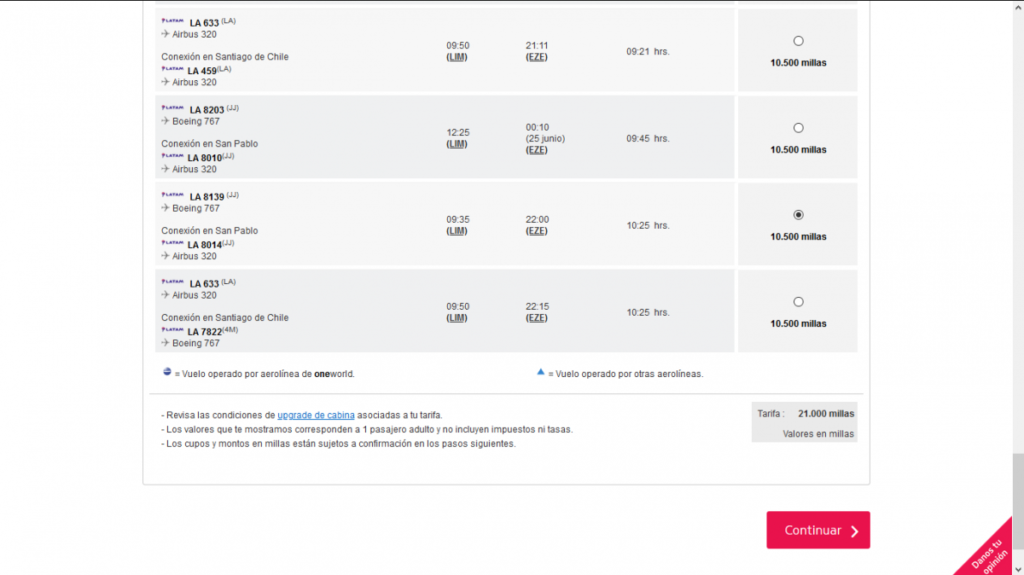The image size is (1024, 575).
Task: Click LATAM logo next to LA 8139
Action: (x=172, y=195)
